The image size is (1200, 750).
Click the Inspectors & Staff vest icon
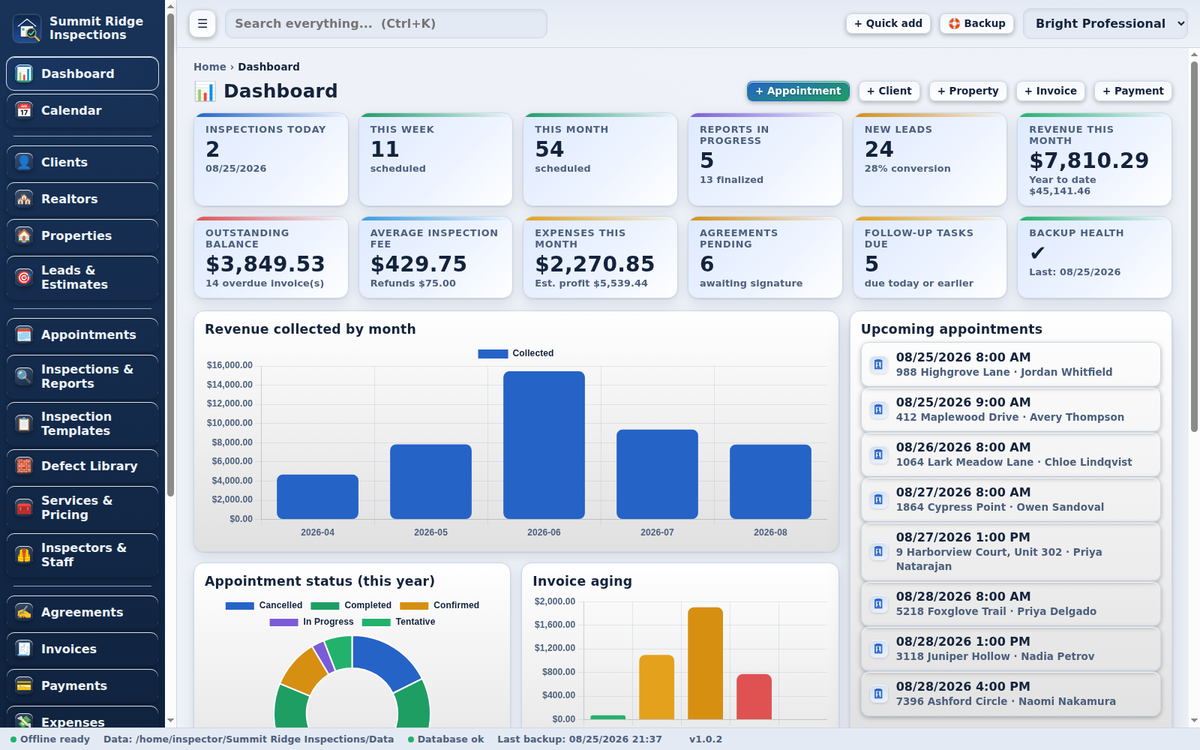(24, 555)
